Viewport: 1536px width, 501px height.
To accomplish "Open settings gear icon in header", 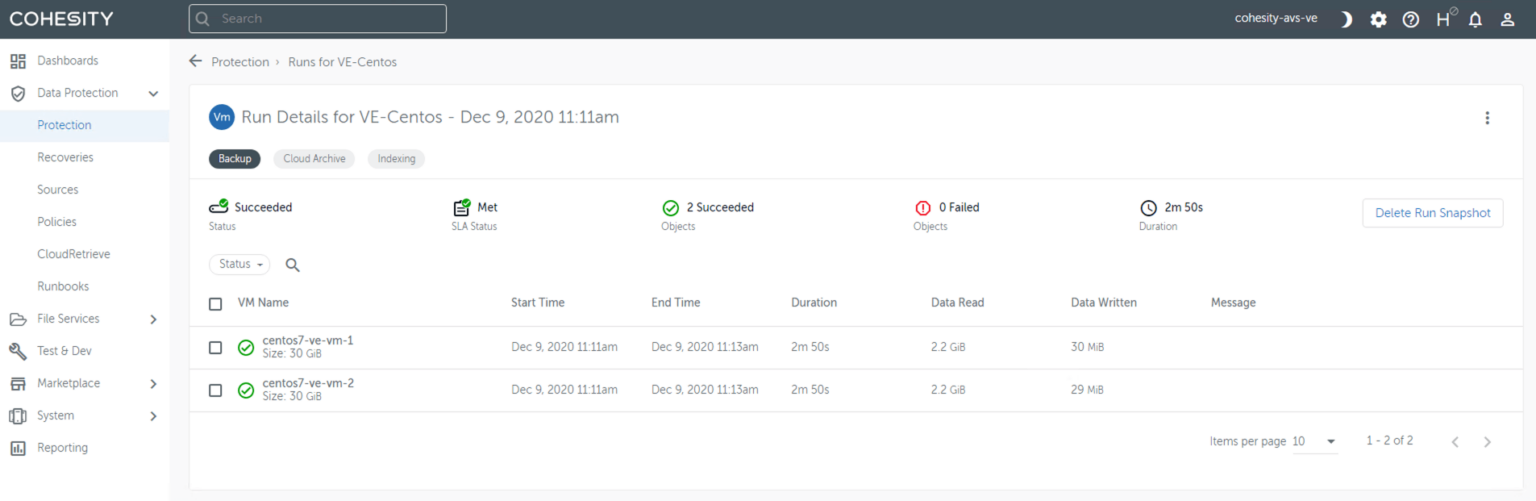I will [1378, 19].
